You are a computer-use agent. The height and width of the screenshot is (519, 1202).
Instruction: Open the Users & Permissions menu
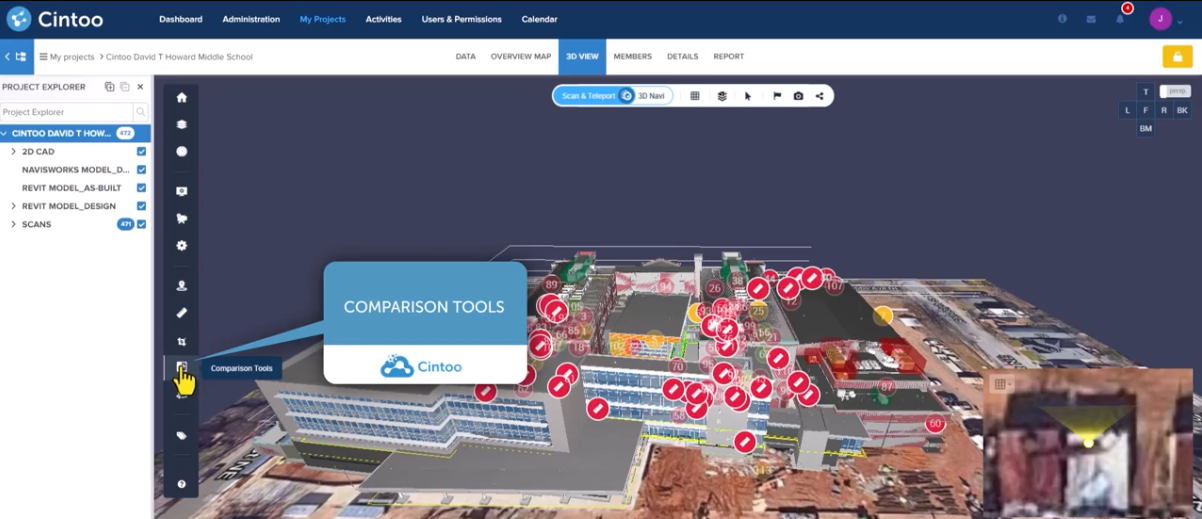click(x=461, y=19)
